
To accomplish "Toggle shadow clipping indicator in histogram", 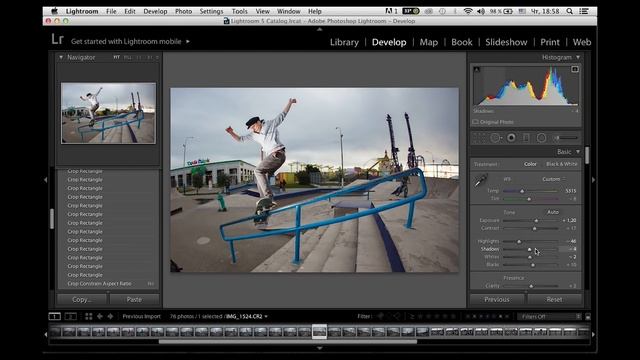I will click(x=477, y=69).
